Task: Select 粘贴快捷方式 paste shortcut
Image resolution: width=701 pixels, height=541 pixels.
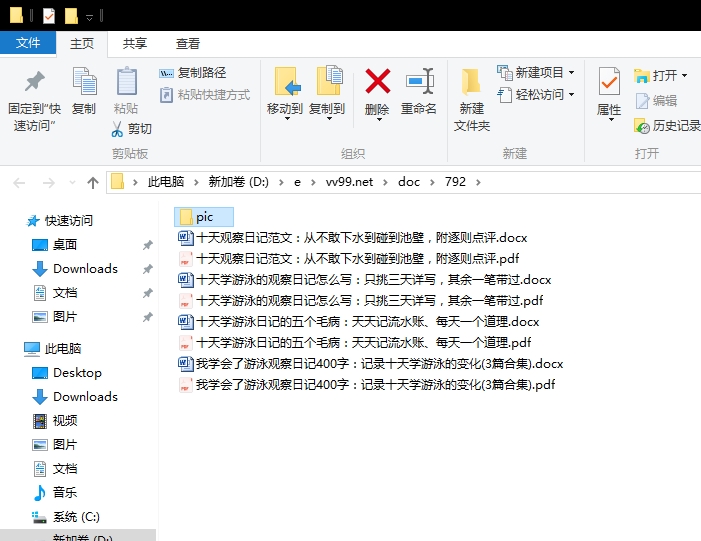Action: [x=204, y=95]
